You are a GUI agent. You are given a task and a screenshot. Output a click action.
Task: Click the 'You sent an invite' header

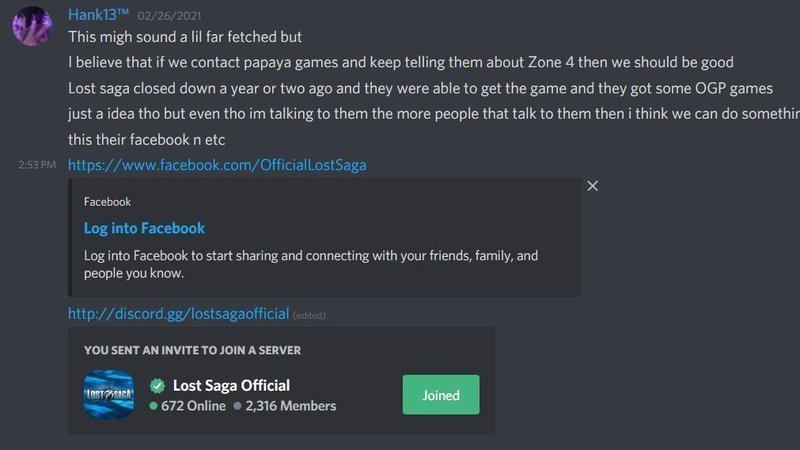[192, 350]
